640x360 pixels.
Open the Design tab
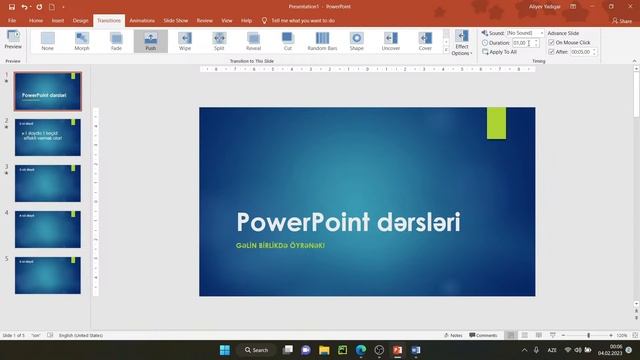[x=80, y=20]
